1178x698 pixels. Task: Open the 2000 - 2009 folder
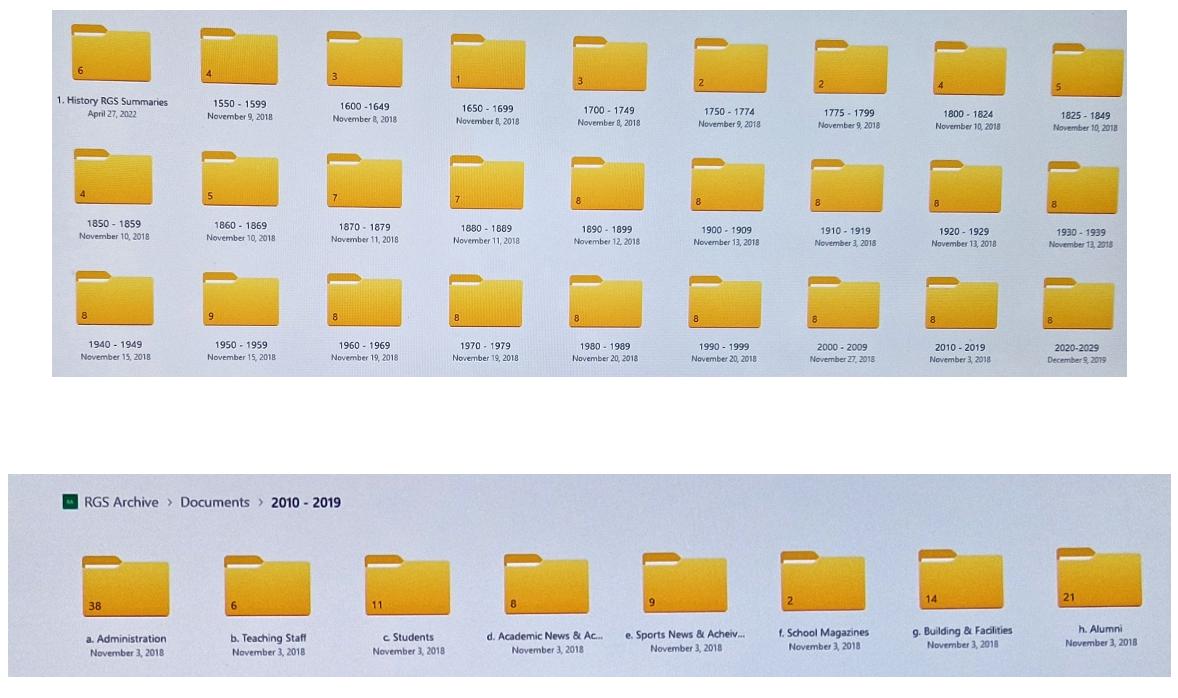(843, 303)
